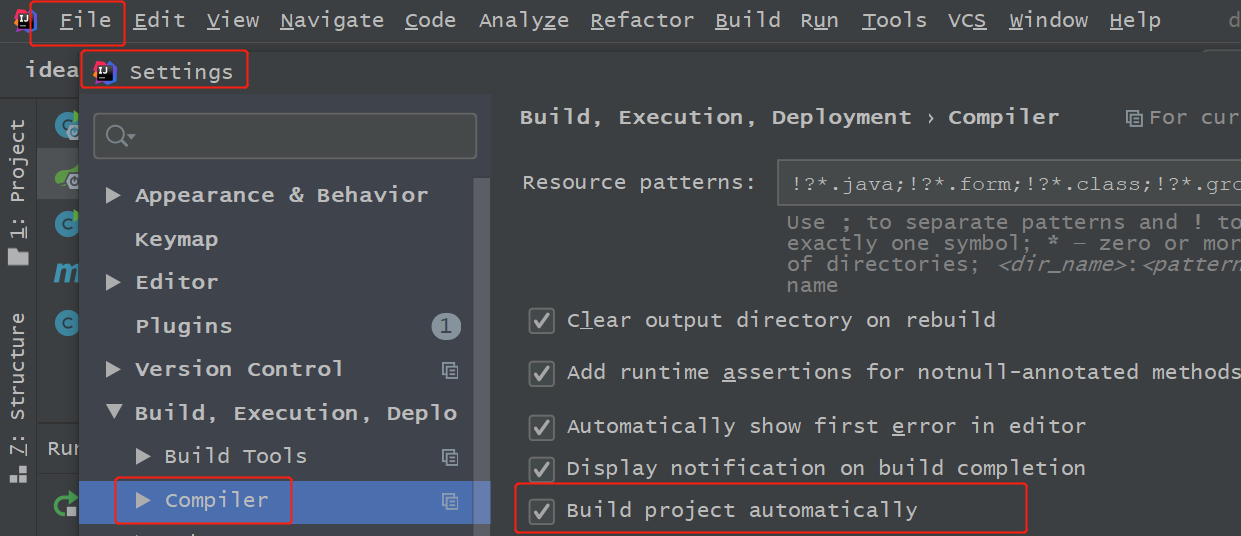Image resolution: width=1241 pixels, height=536 pixels.
Task: Expand Appearance & Behavior settings group
Action: (114, 195)
